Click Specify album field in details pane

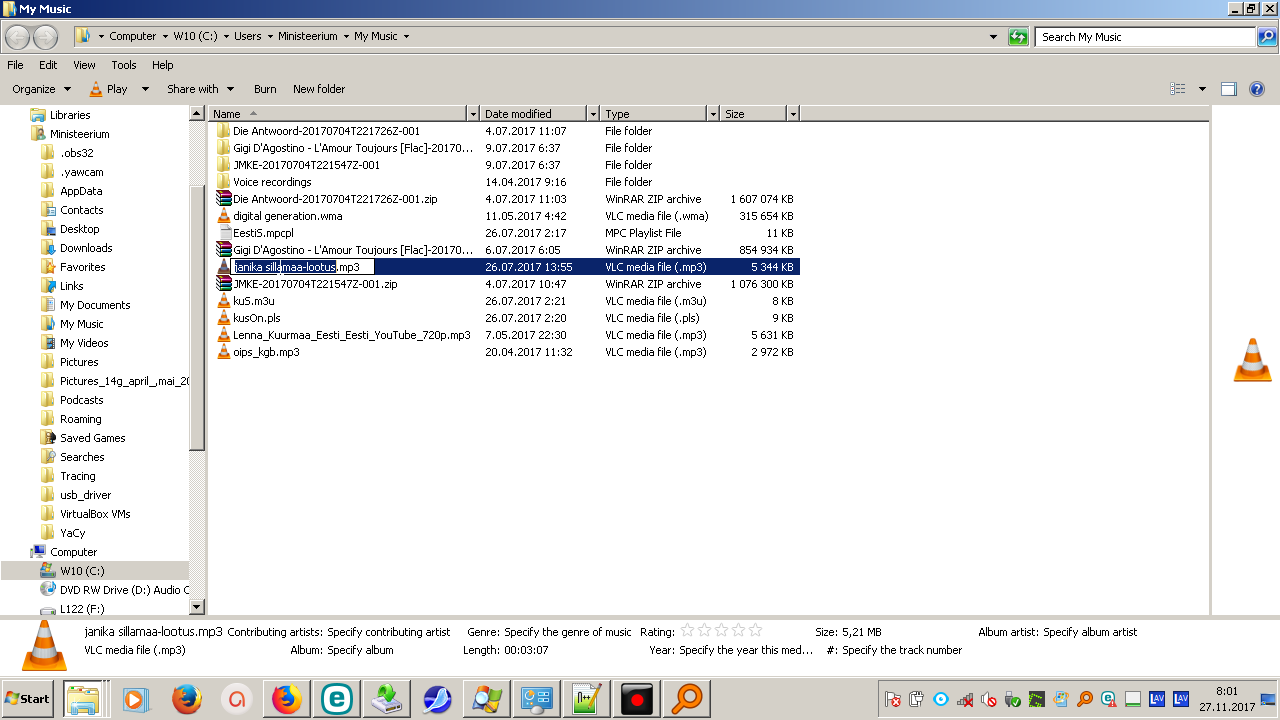[x=360, y=650]
